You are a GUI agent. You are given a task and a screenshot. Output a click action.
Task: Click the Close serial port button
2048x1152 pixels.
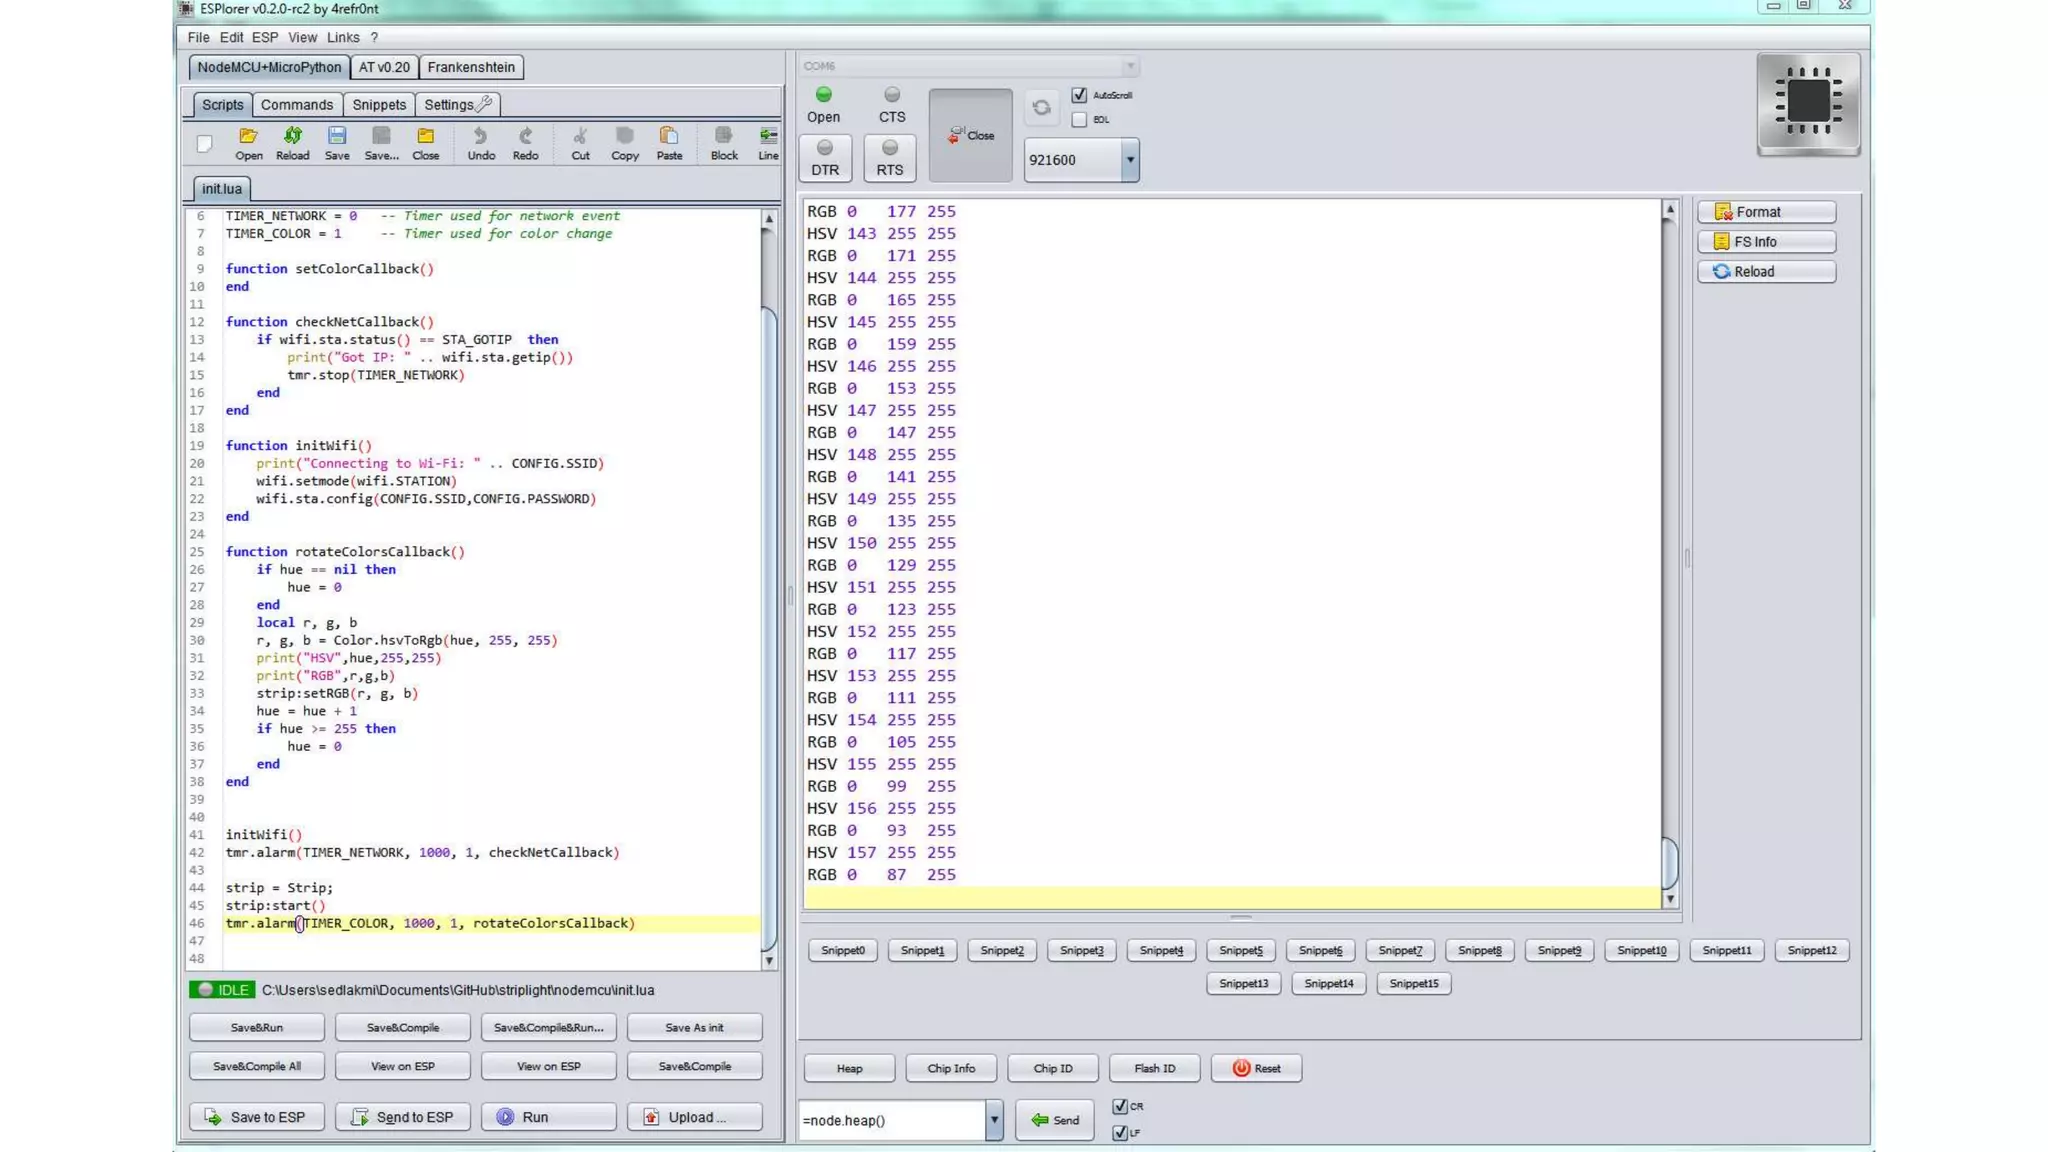[x=970, y=135]
